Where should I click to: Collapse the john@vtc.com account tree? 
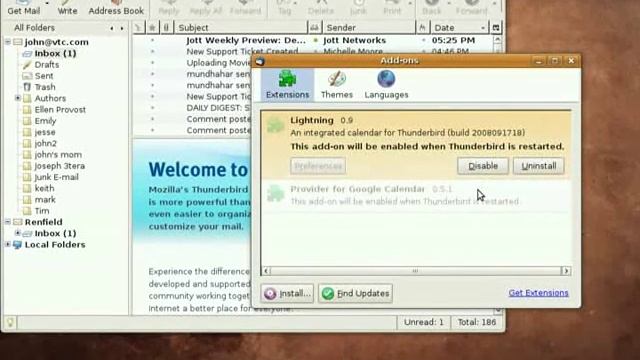[x=8, y=42]
